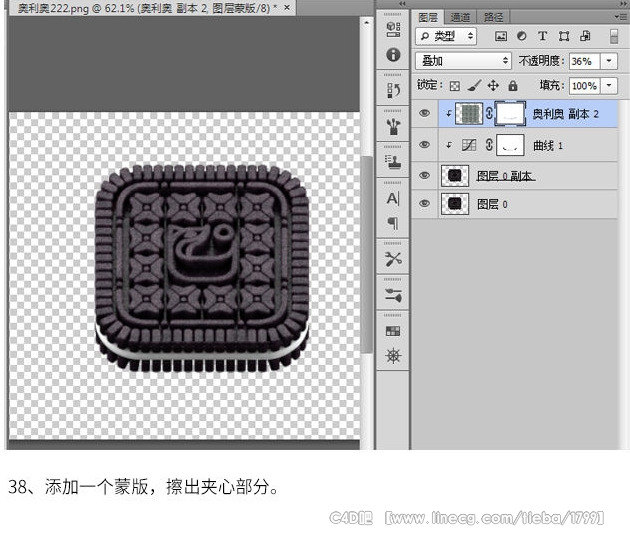
Task: Select the 曲线 1 layer name
Action: (548, 145)
